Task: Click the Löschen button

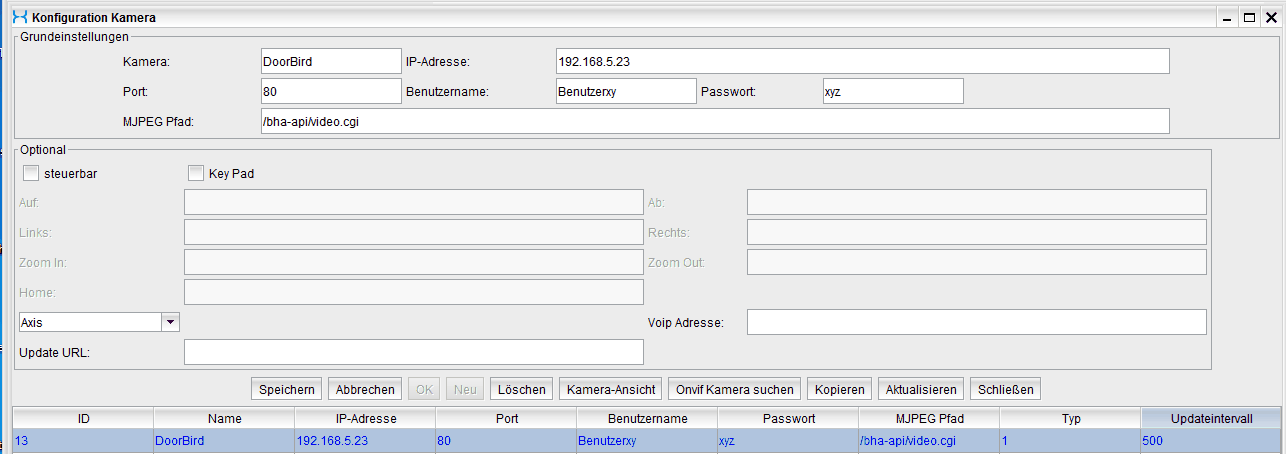Action: click(x=522, y=389)
